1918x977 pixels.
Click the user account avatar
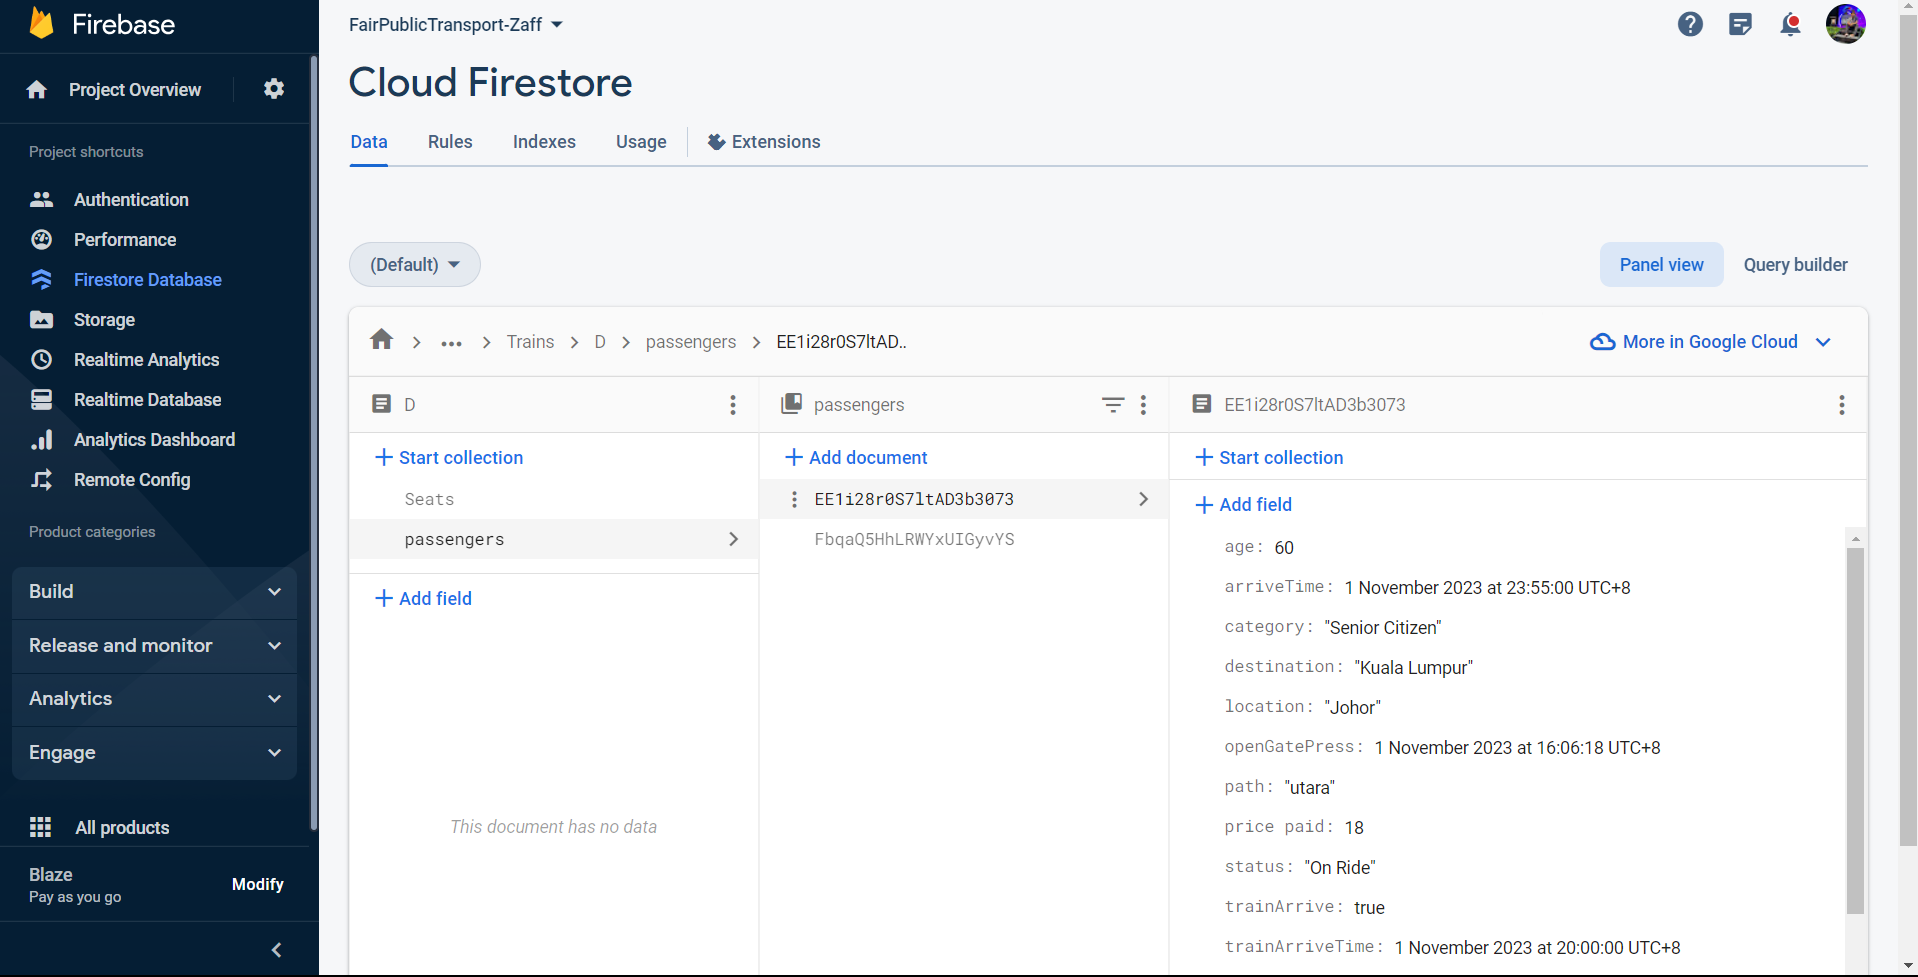(x=1845, y=24)
